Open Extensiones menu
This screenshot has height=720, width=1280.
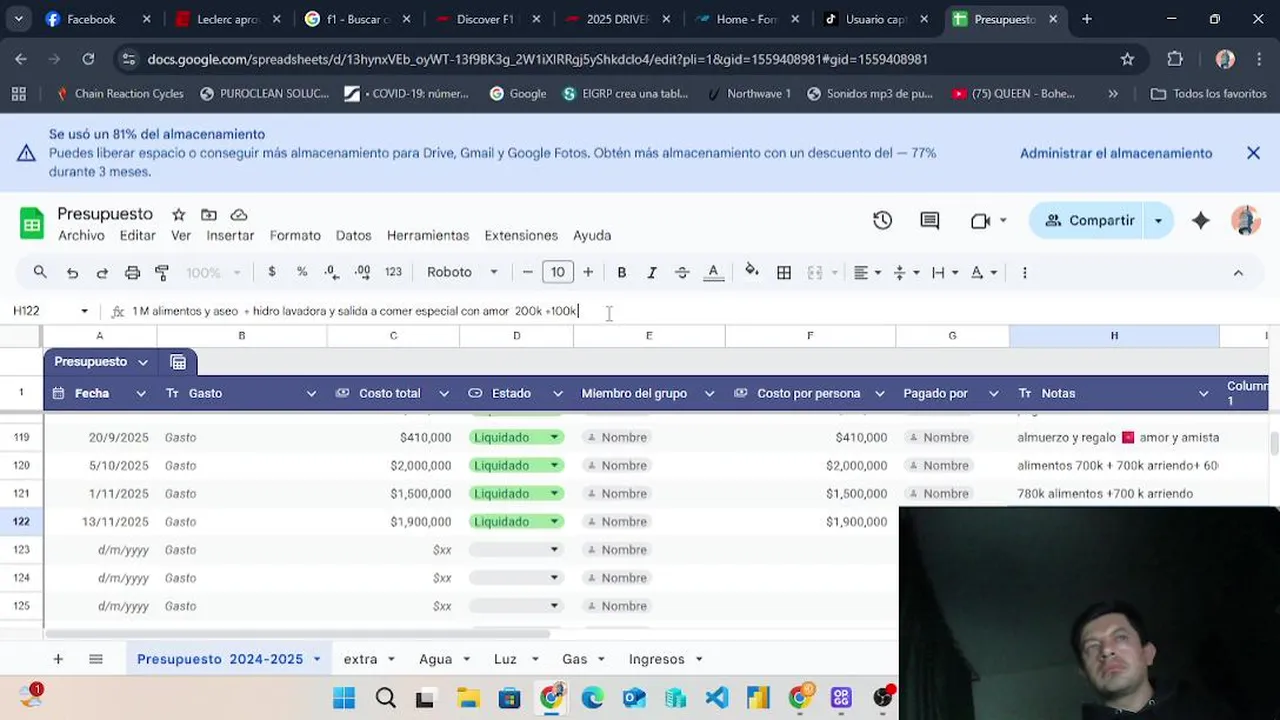[521, 236]
